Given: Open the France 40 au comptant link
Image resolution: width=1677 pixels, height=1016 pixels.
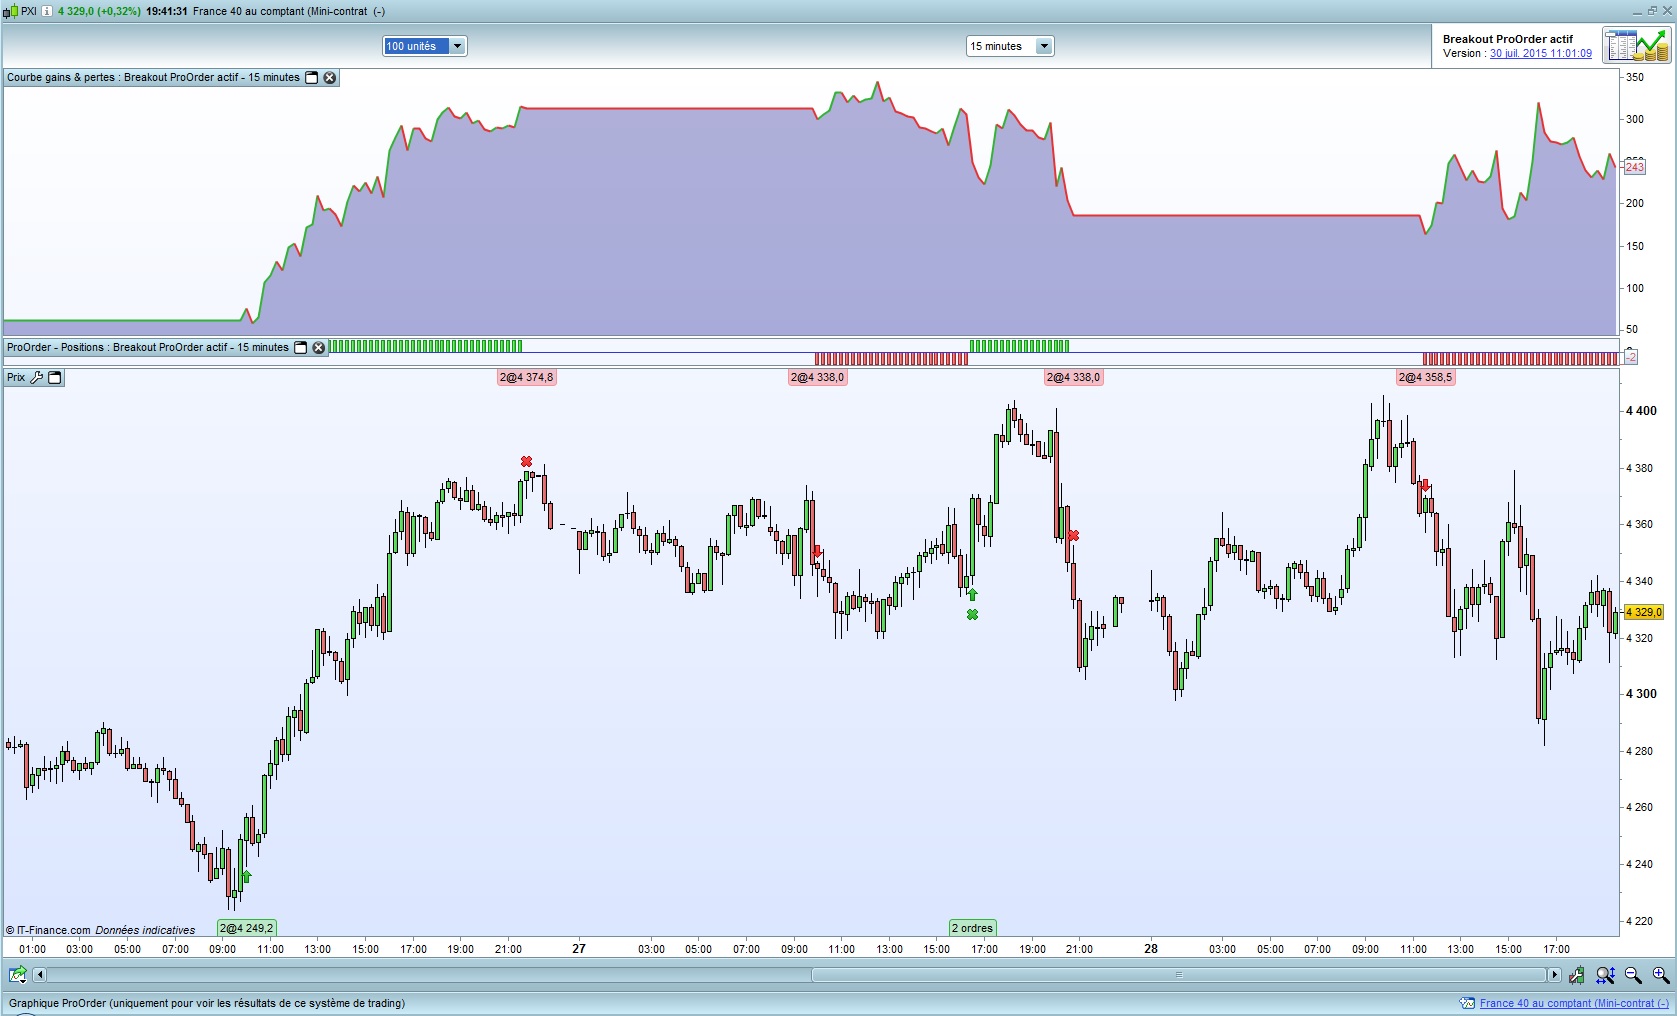Looking at the screenshot, I should pos(1574,1003).
